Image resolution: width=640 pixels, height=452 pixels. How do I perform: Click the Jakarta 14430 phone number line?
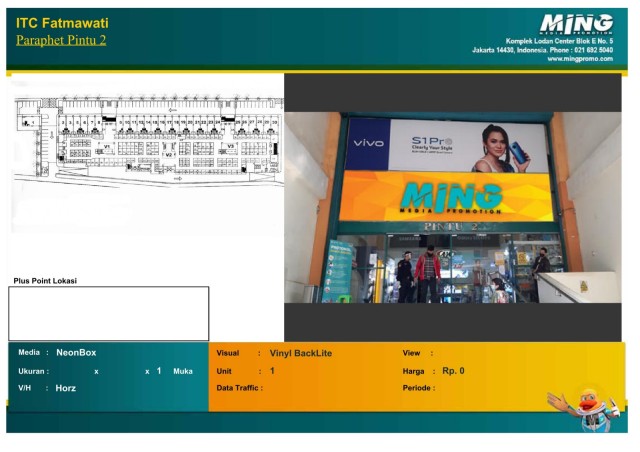(542, 50)
